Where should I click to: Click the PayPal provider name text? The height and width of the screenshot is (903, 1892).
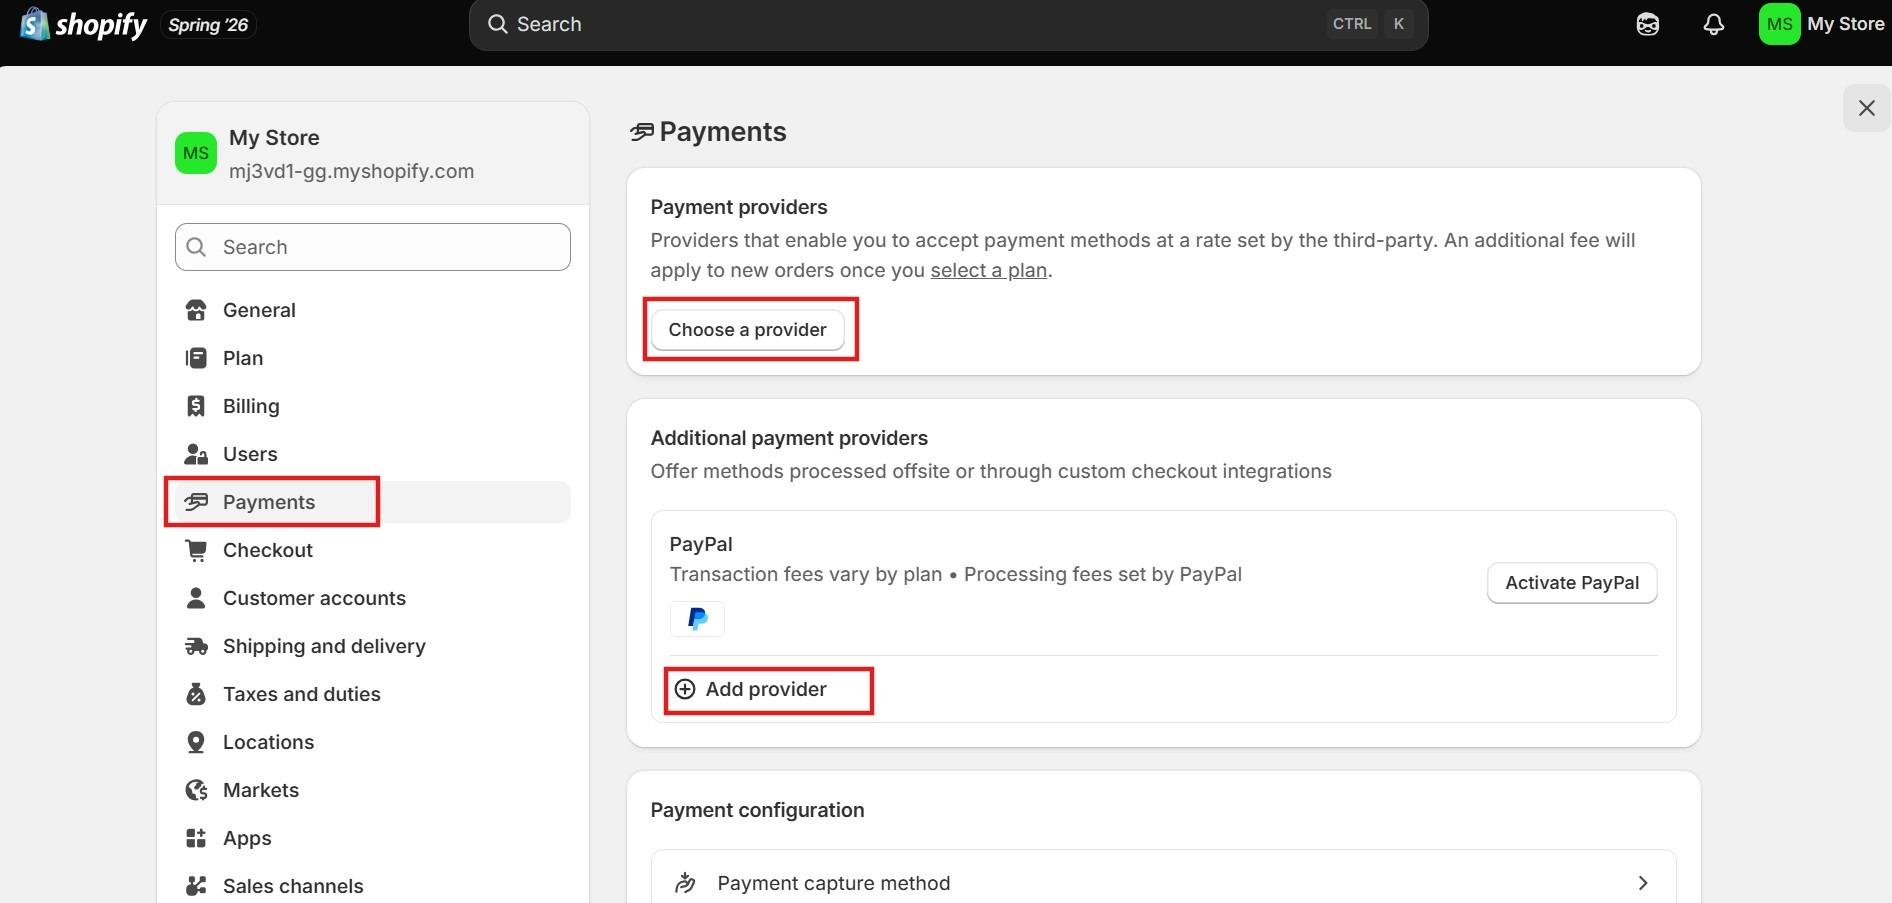(x=701, y=544)
